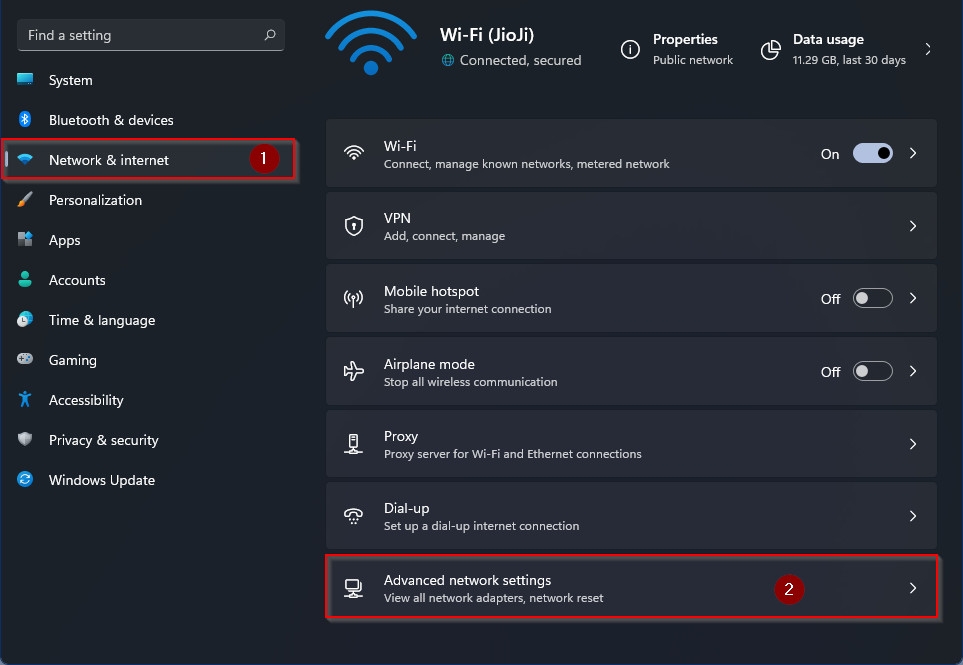This screenshot has width=963, height=665.
Task: Turn off the Wi-Fi toggle
Action: pyautogui.click(x=872, y=153)
